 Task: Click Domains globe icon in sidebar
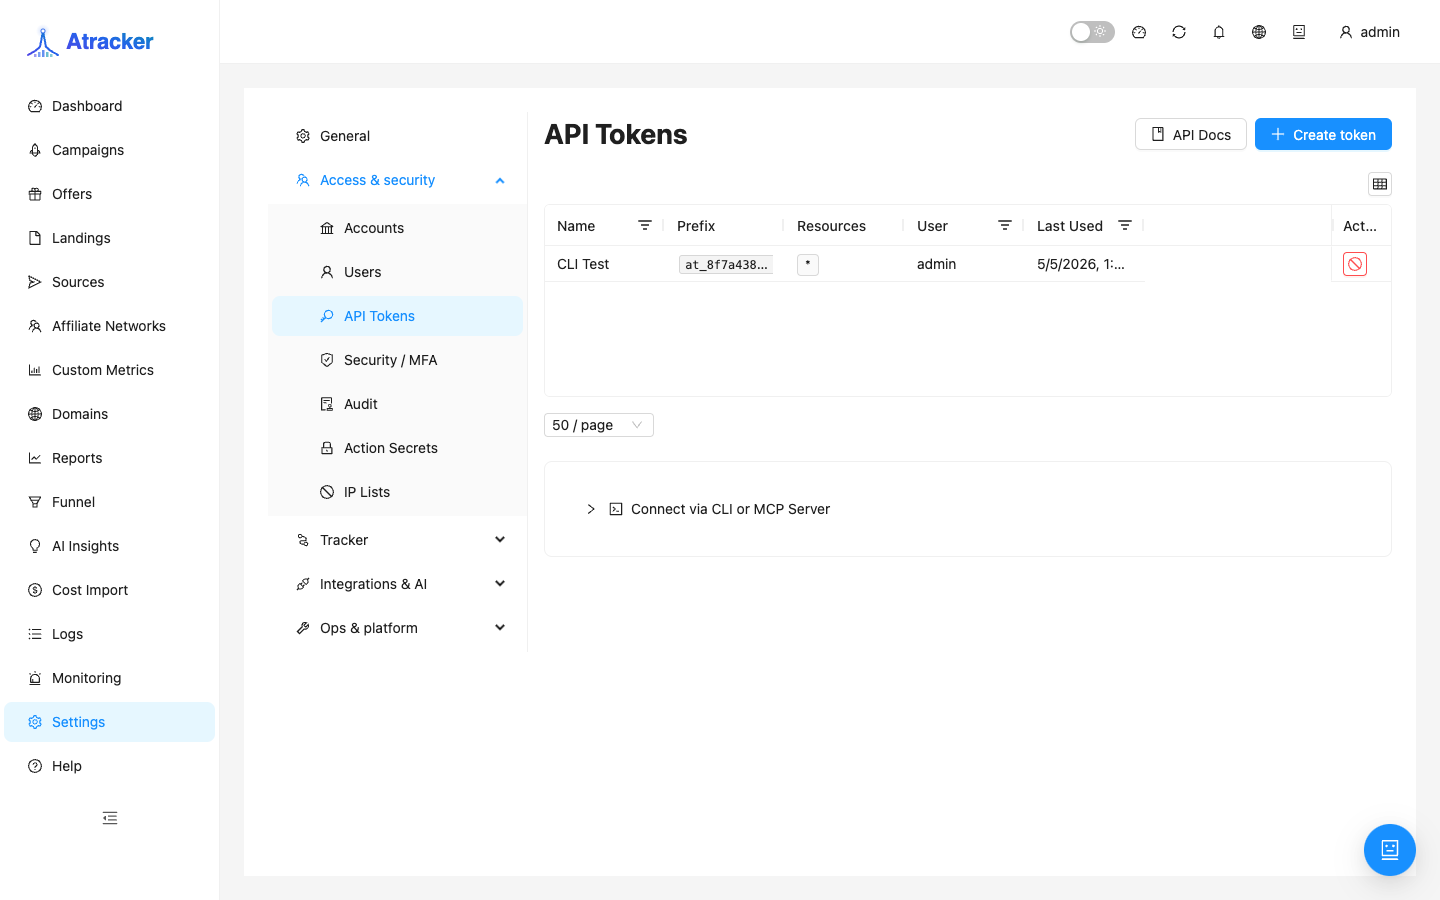pyautogui.click(x=35, y=414)
